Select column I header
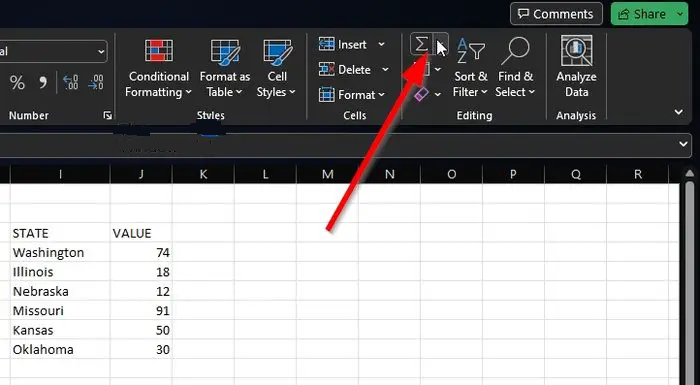Viewport: 700px width, 385px height. tap(60, 174)
